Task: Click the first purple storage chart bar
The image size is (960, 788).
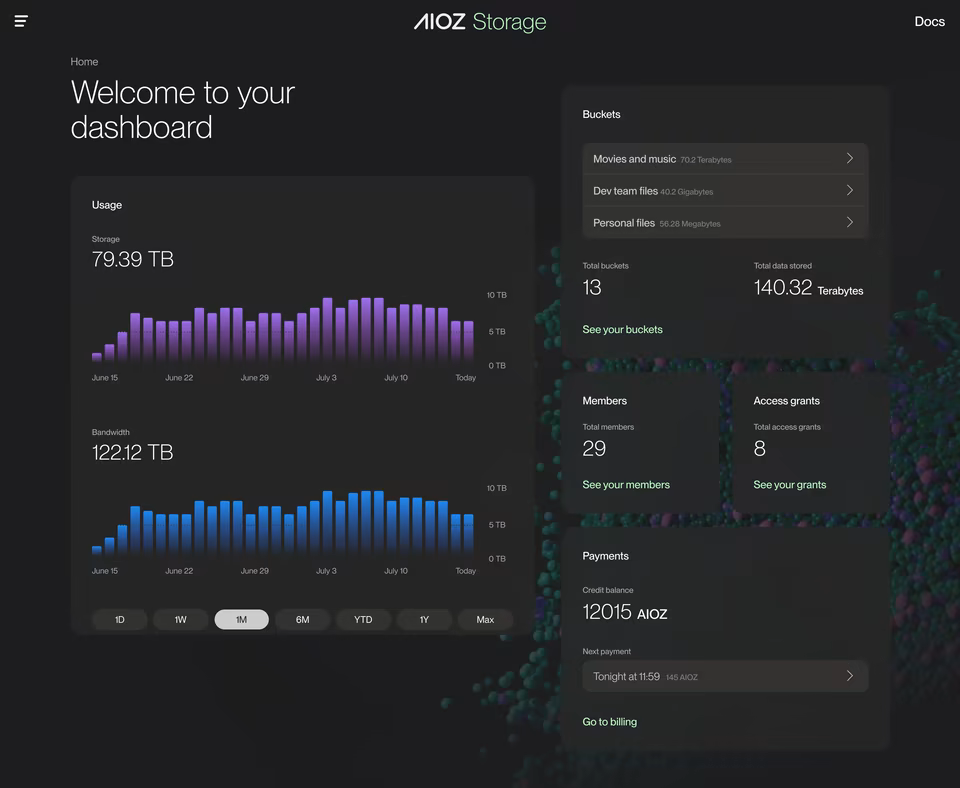Action: pyautogui.click(x=97, y=359)
